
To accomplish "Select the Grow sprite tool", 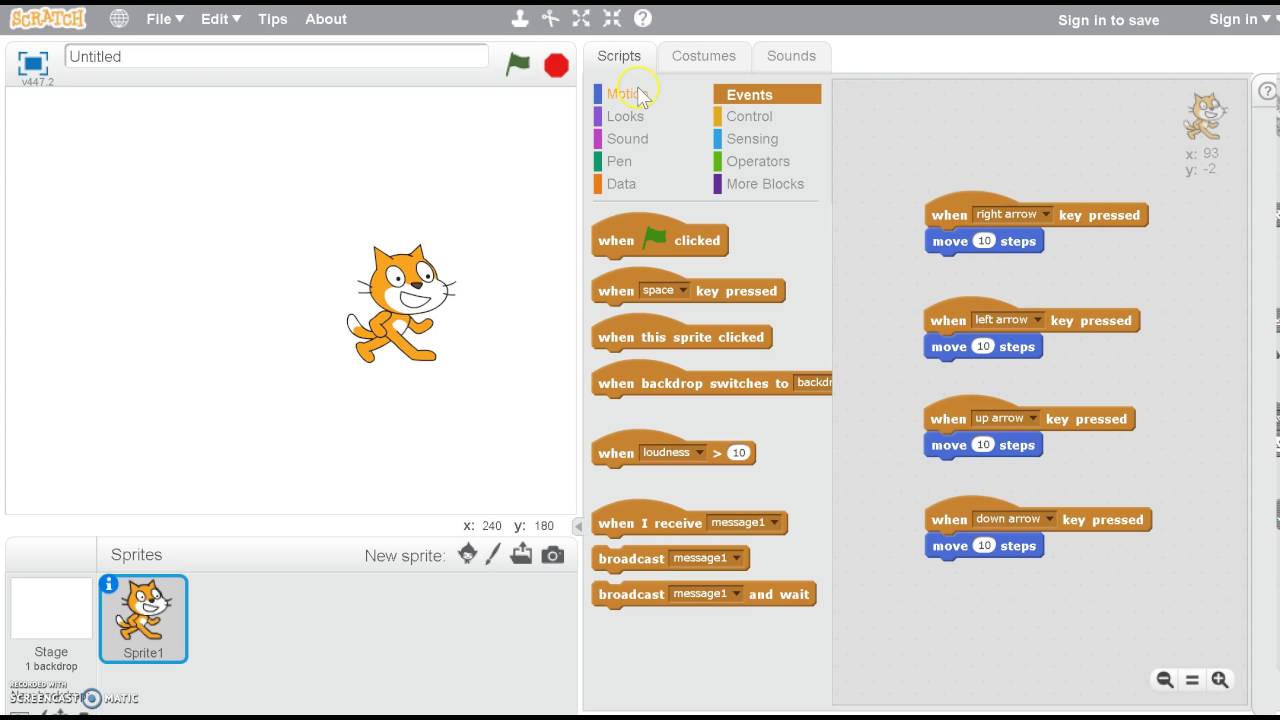I will (x=581, y=18).
